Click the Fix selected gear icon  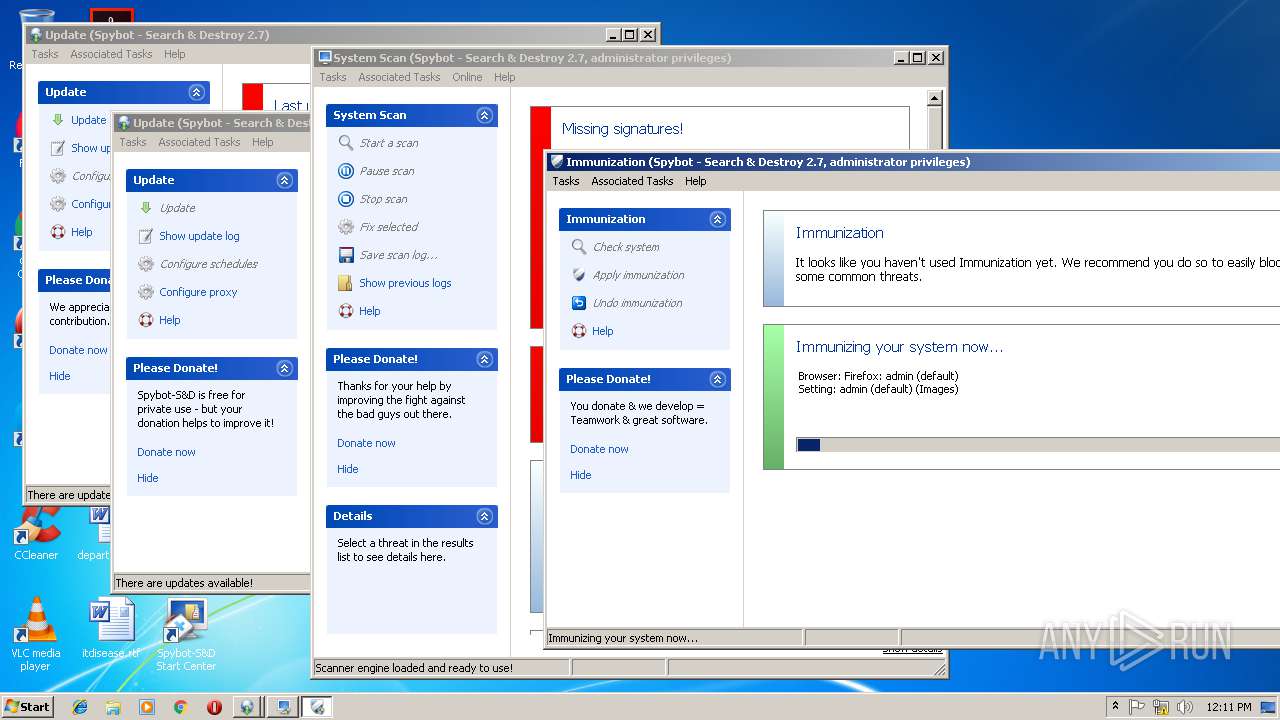click(346, 227)
